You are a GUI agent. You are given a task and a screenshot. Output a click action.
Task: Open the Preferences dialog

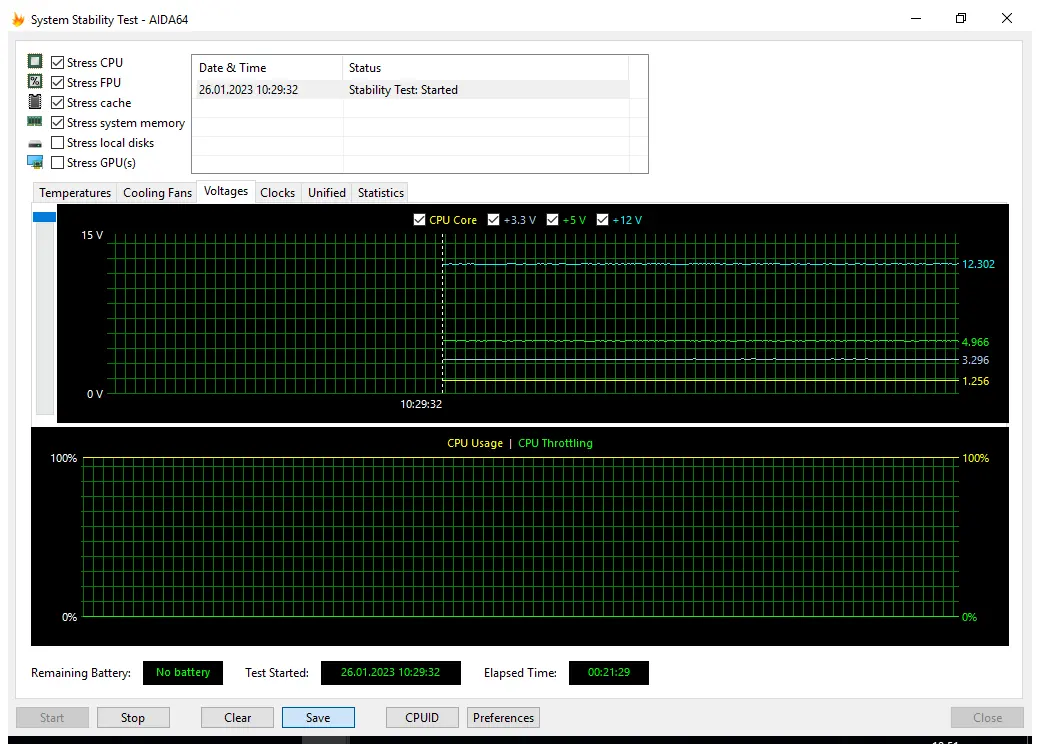click(x=503, y=717)
